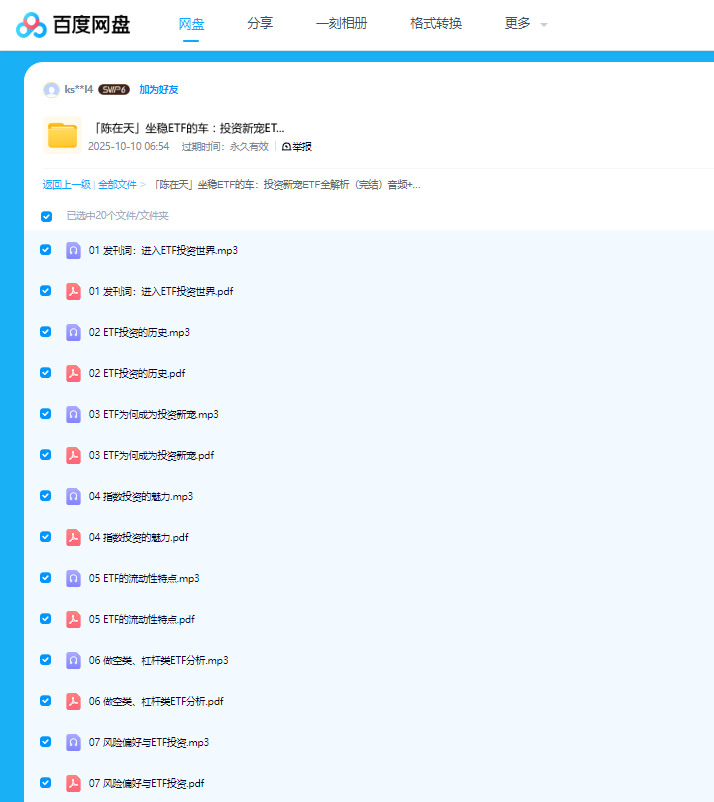Uncheck 02 ETF投资的历史.pdf checkbox
The height and width of the screenshot is (802, 714).
46,372
